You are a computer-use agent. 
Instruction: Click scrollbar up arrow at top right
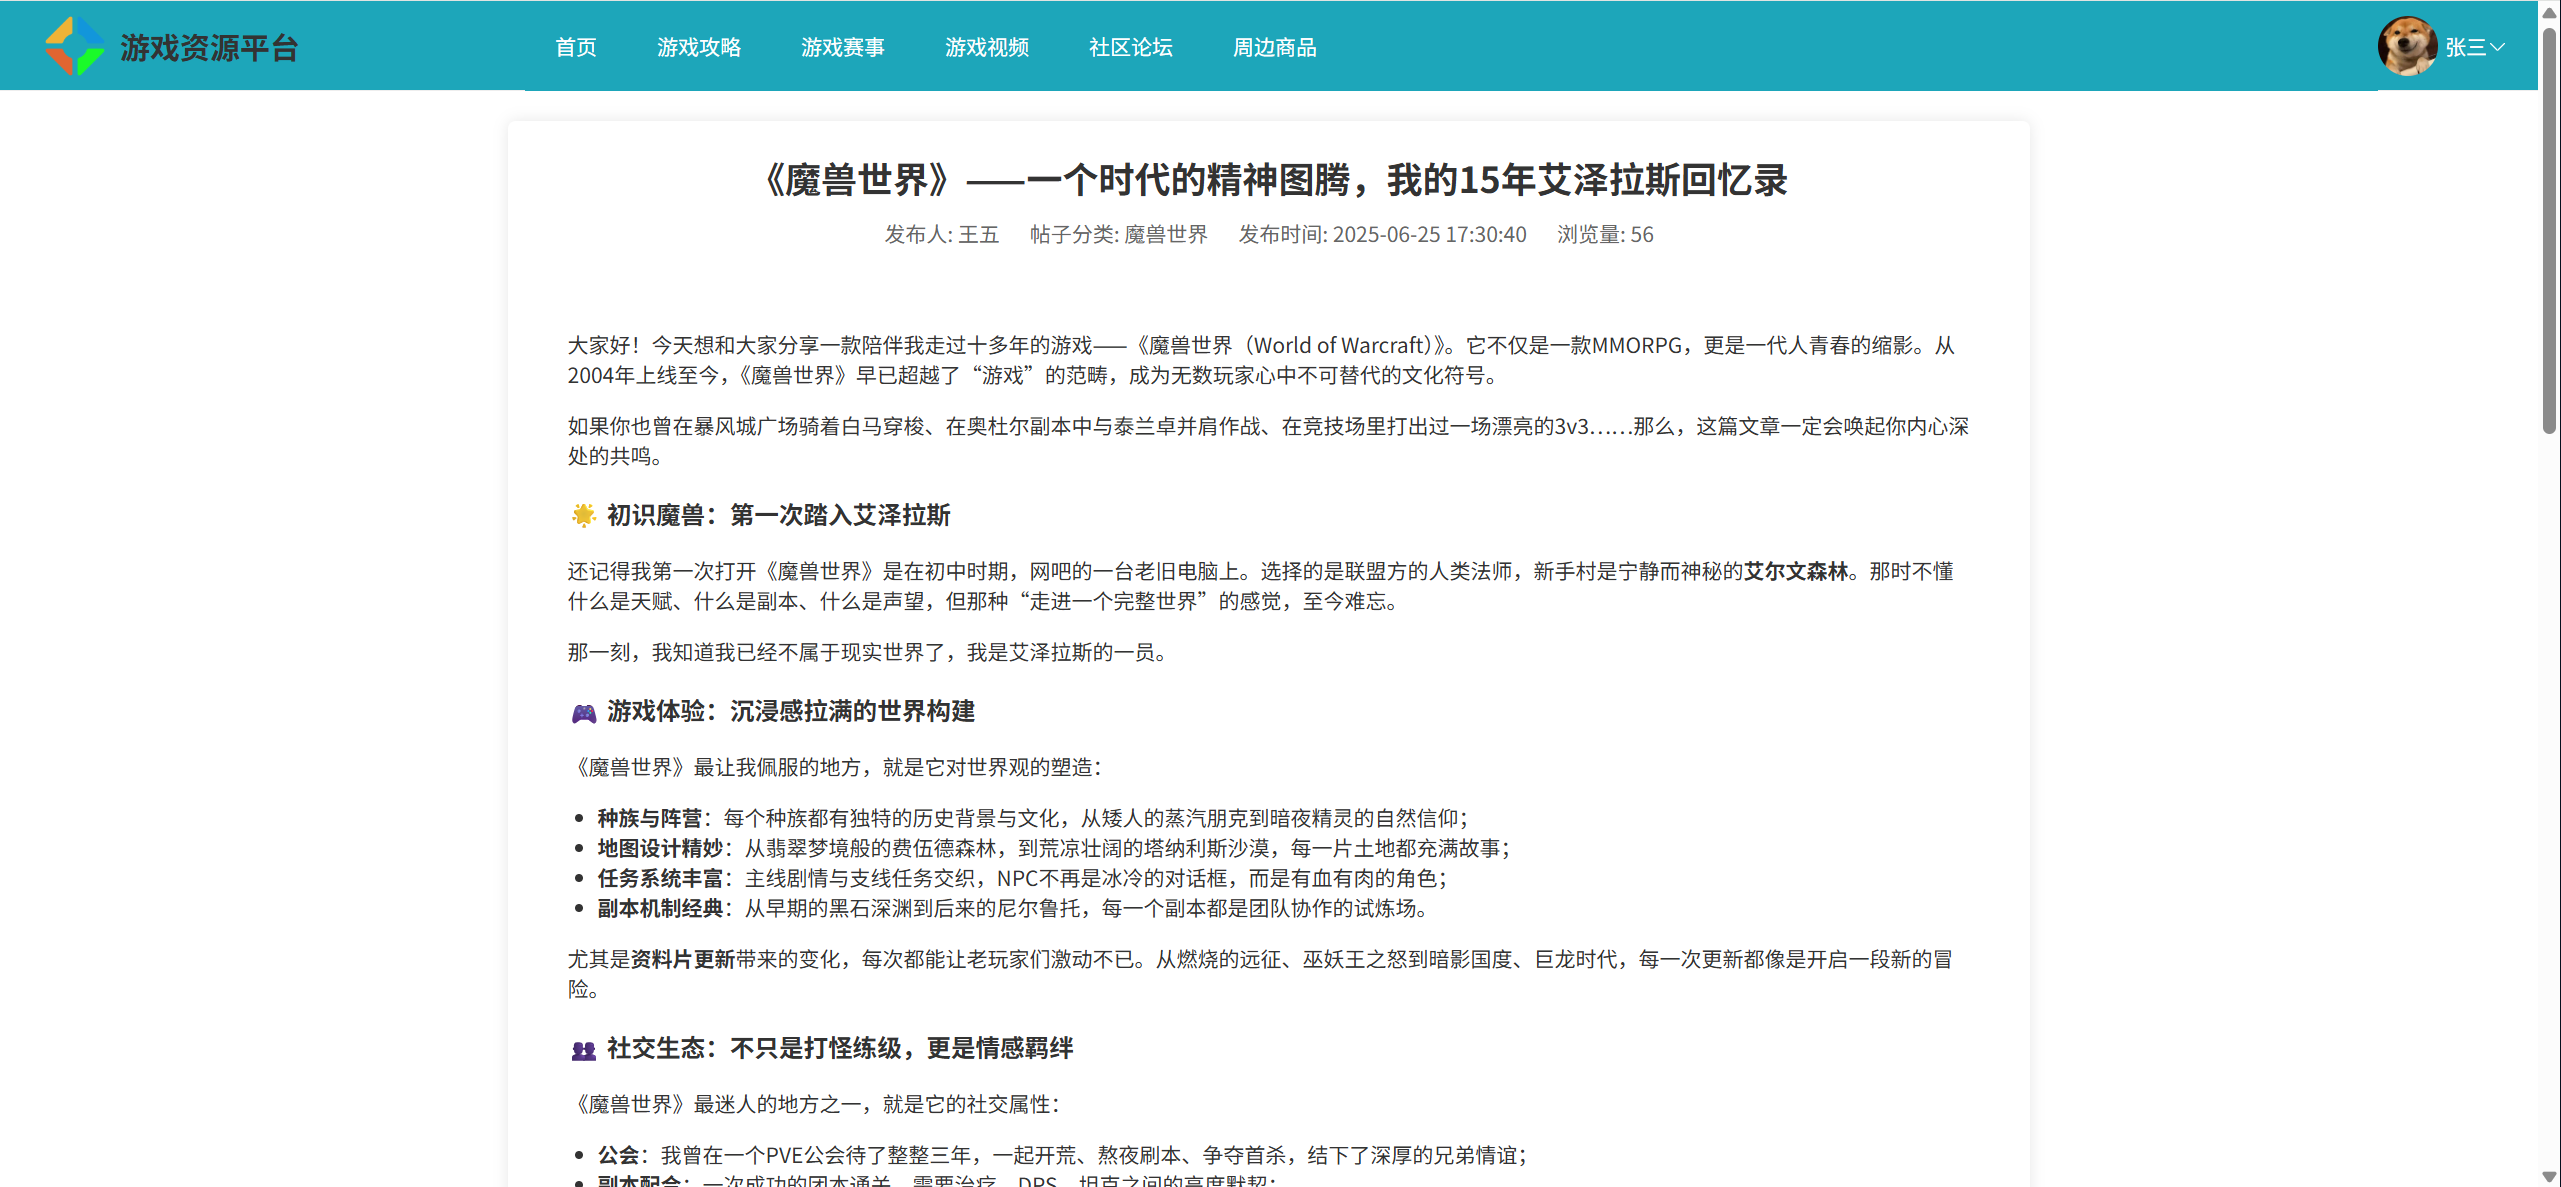point(2549,12)
